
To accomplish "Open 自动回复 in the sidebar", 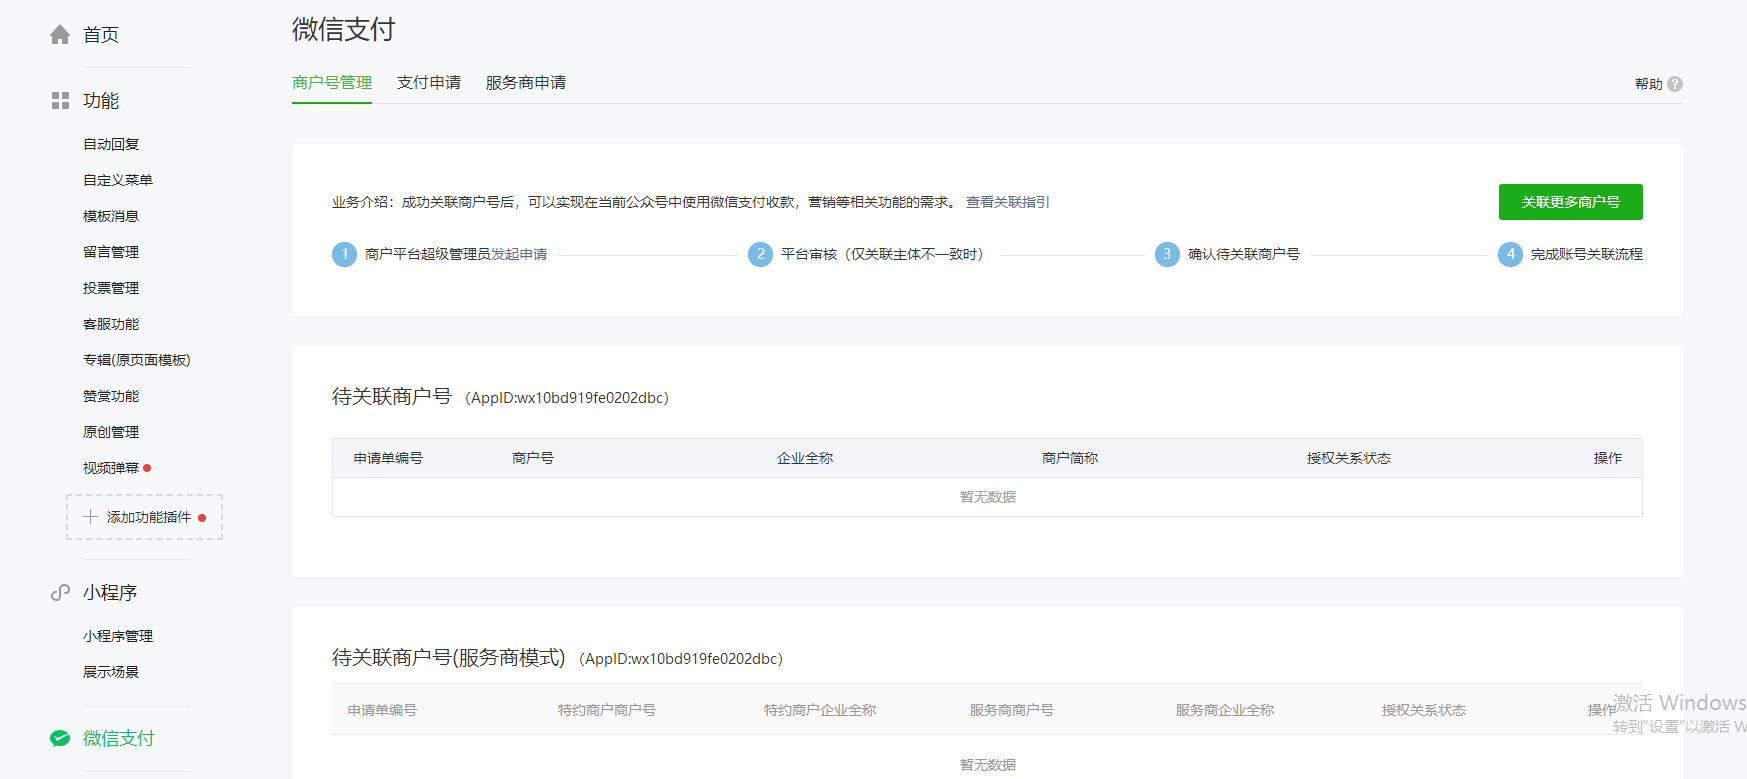I will click(111, 144).
